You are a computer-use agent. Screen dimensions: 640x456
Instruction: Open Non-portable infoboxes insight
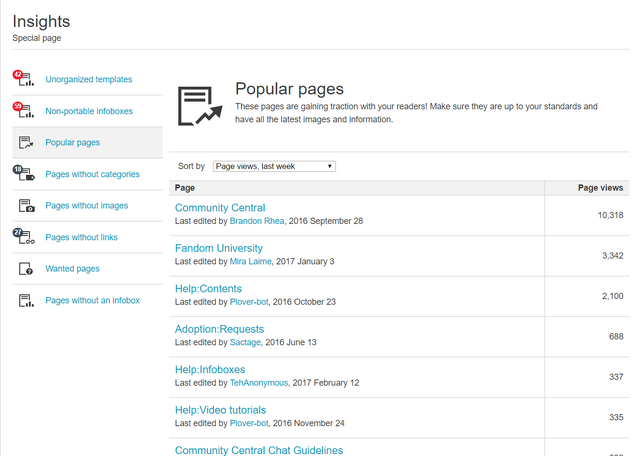point(89,111)
